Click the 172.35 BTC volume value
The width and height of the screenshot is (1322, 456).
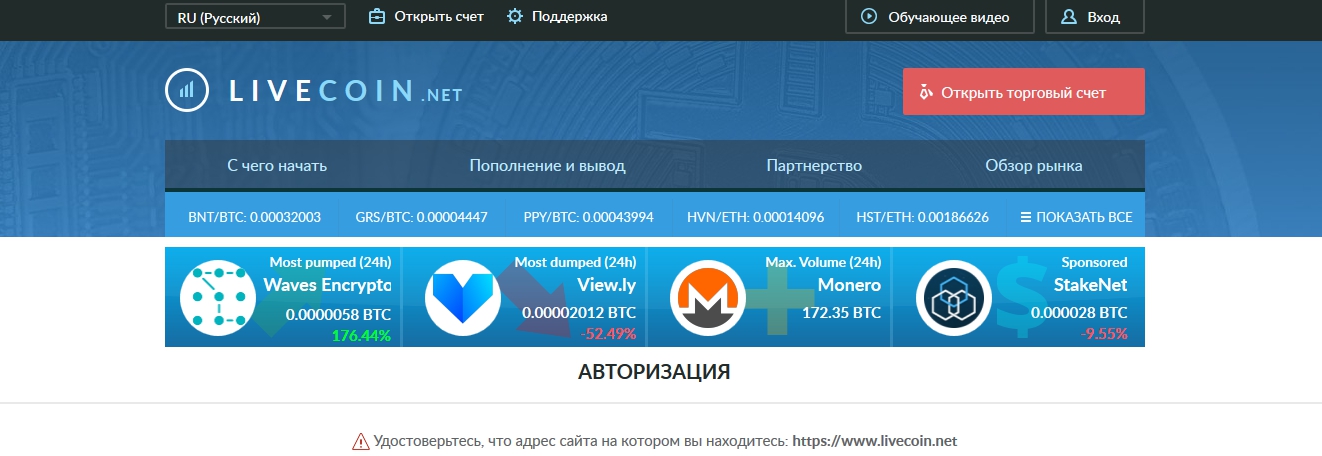pyautogui.click(x=841, y=313)
